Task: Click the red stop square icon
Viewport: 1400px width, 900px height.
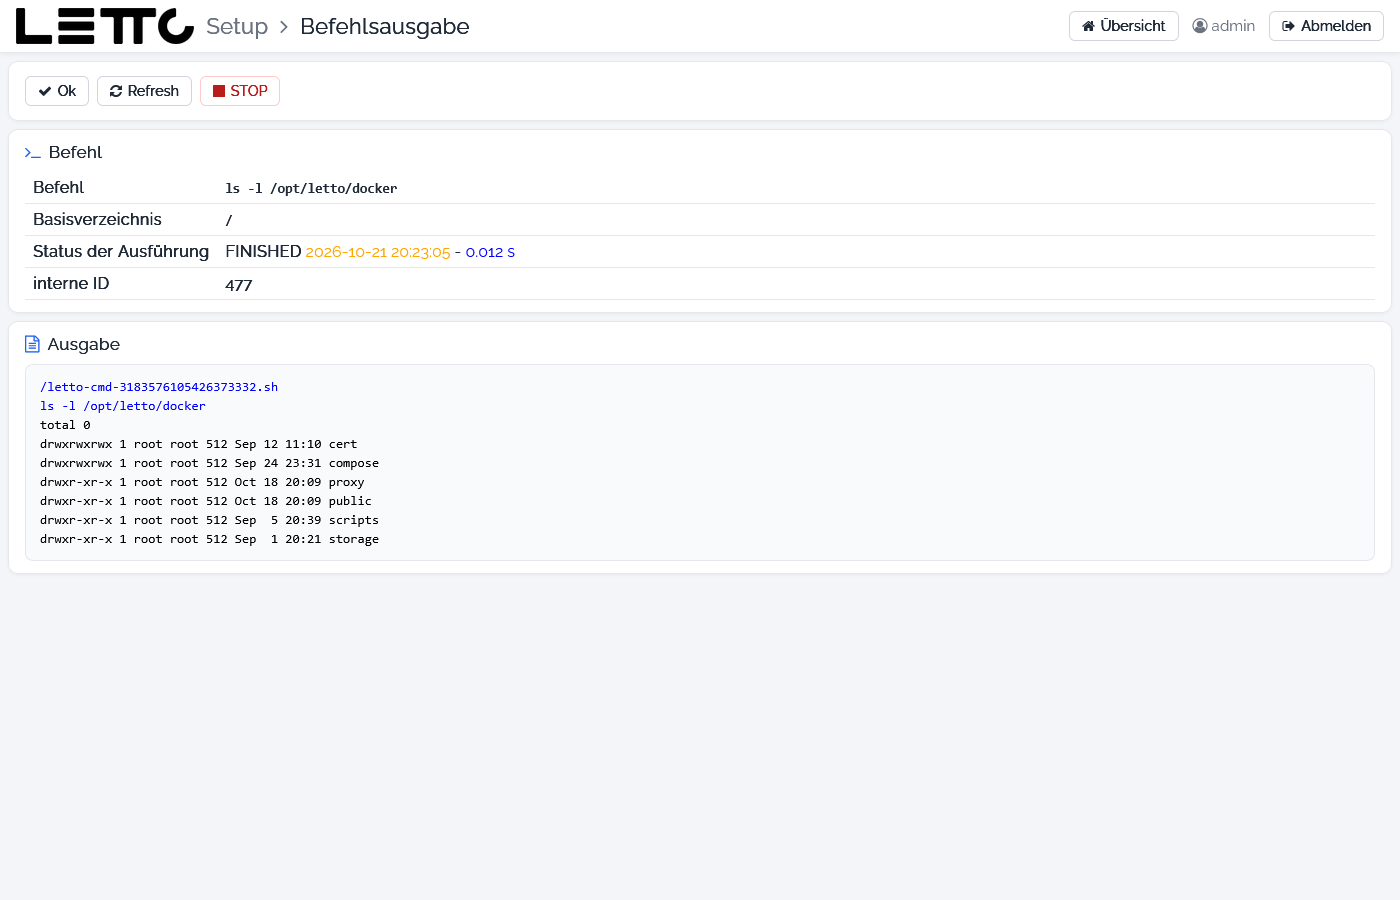Action: [x=219, y=91]
